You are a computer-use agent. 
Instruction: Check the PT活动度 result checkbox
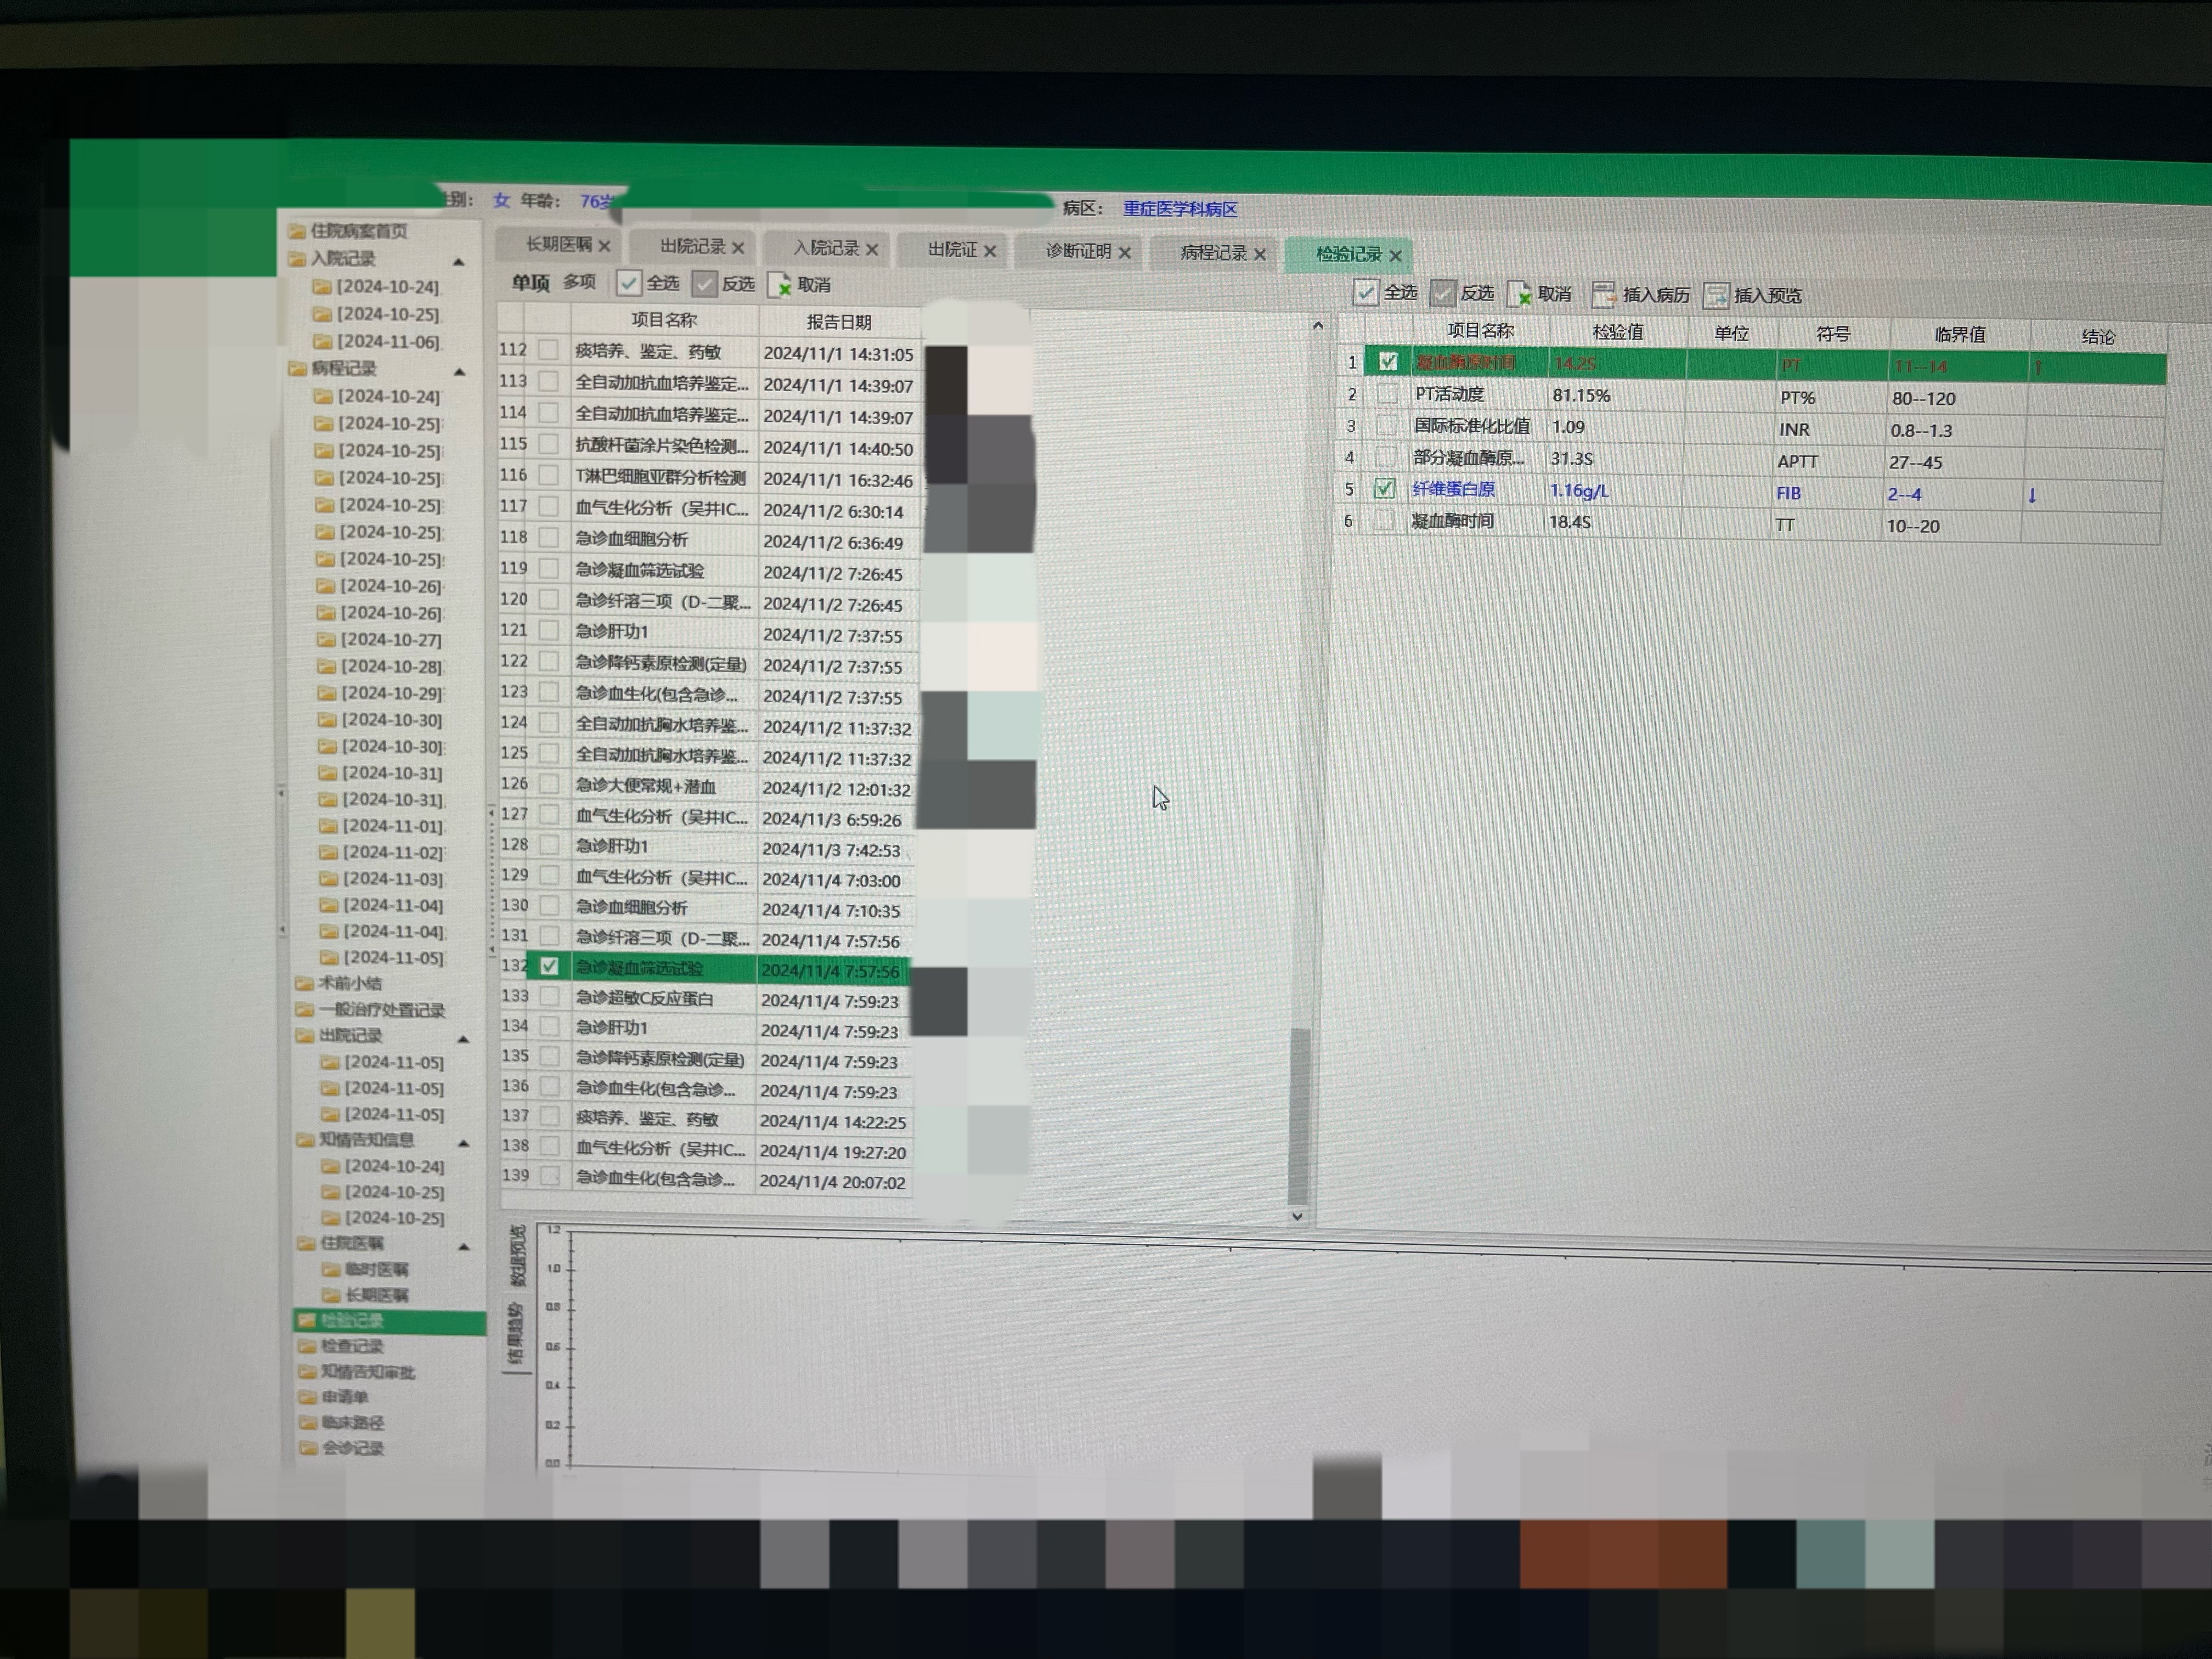click(x=1387, y=393)
